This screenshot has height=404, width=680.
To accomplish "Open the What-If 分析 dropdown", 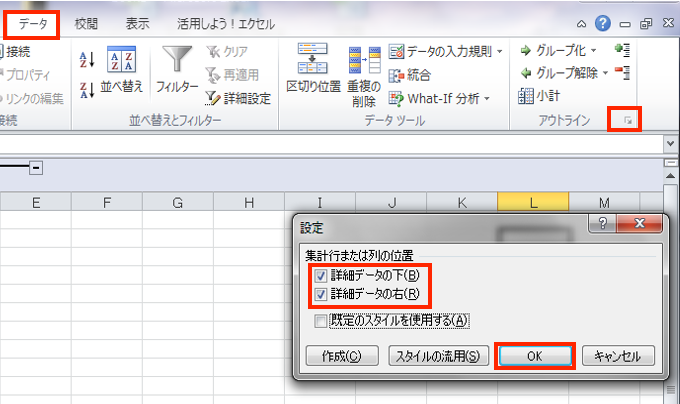I will 487,99.
